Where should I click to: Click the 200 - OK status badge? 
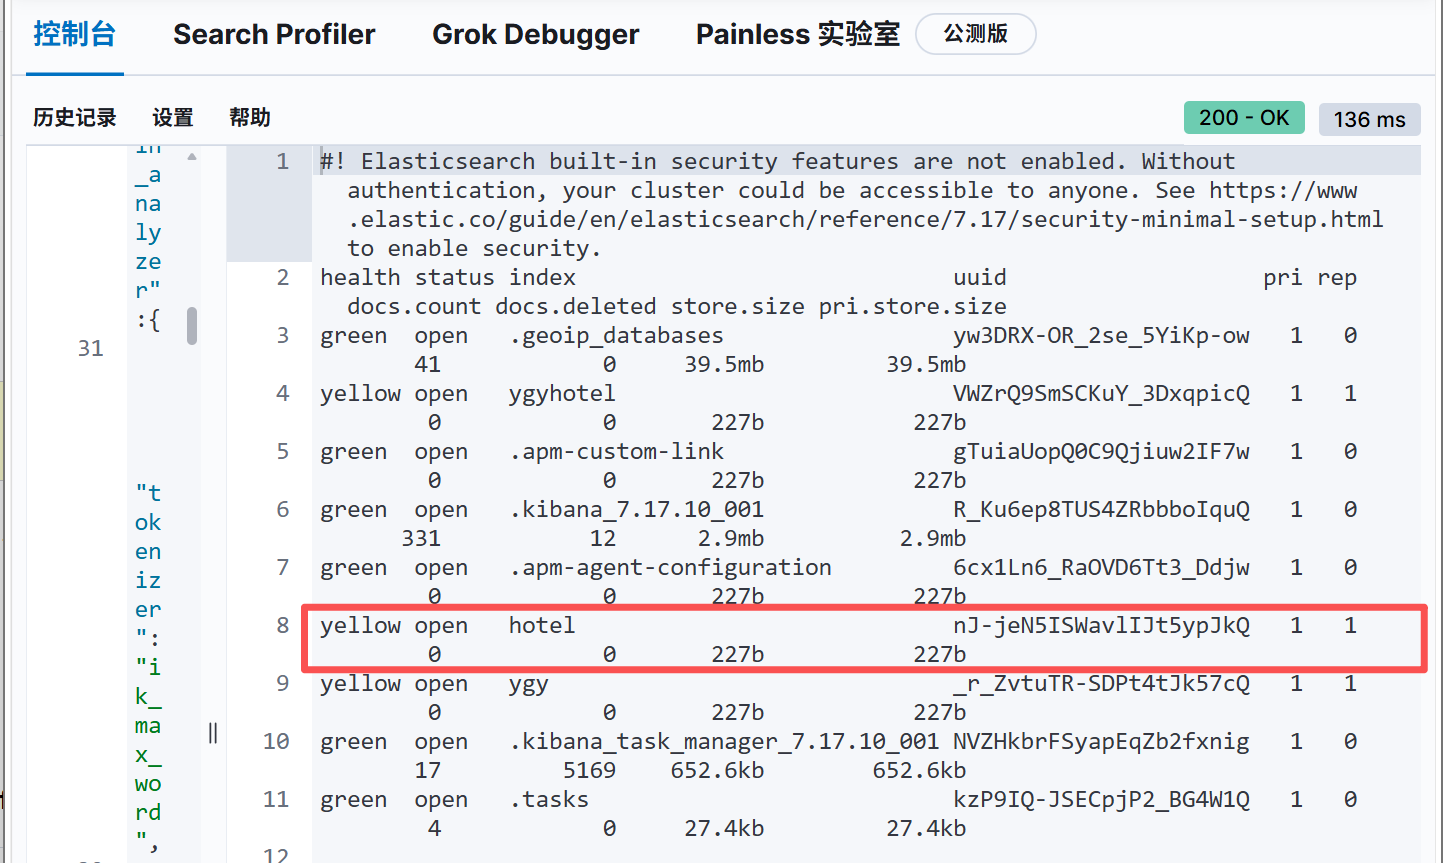(x=1245, y=118)
